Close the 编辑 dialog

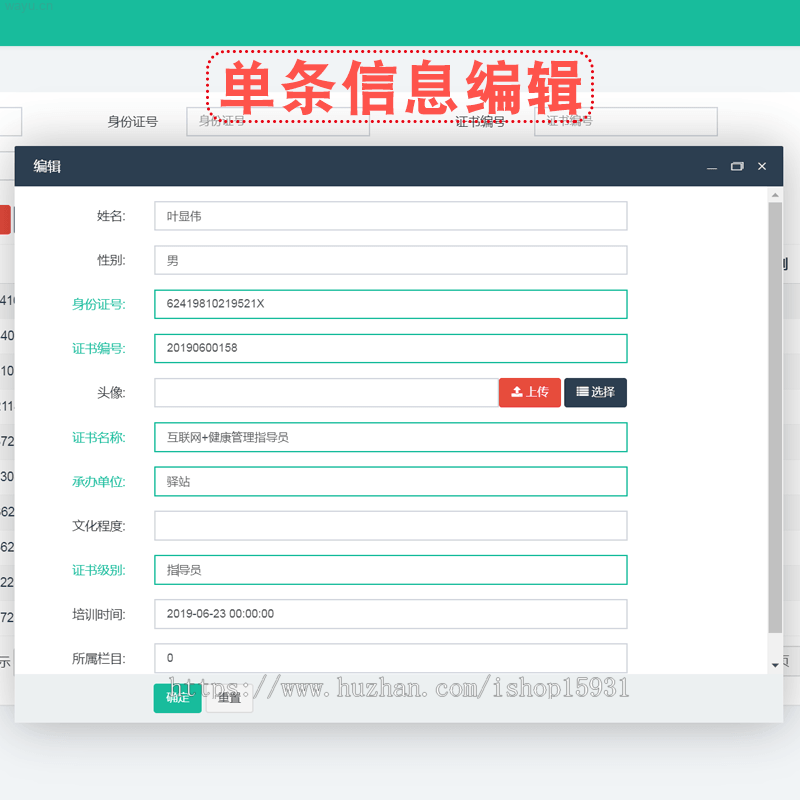pyautogui.click(x=762, y=166)
